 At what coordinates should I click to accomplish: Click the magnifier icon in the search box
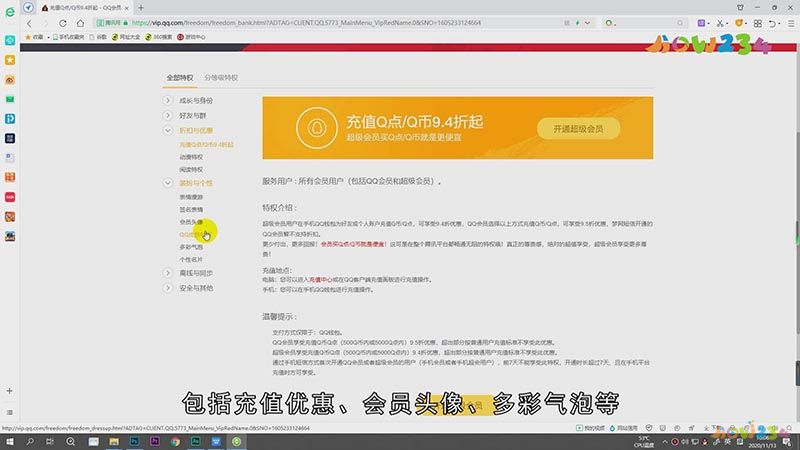pyautogui.click(x=680, y=23)
